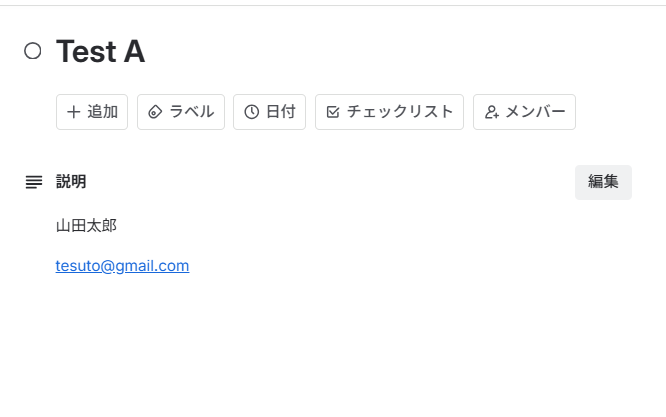Click the person-plus icon on メンバー
Image resolution: width=666 pixels, height=417 pixels.
[x=491, y=112]
